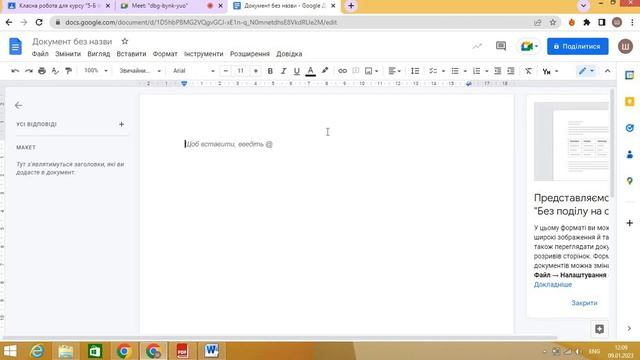The width and height of the screenshot is (640, 360).
Task: Click the document title Документ без назви
Action: (72, 42)
